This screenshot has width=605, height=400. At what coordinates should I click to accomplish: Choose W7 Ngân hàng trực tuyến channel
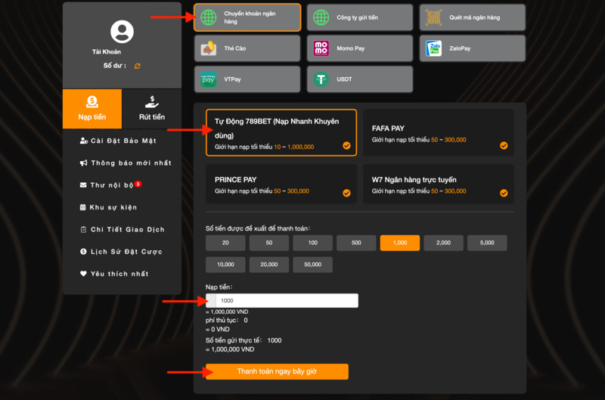pos(438,184)
